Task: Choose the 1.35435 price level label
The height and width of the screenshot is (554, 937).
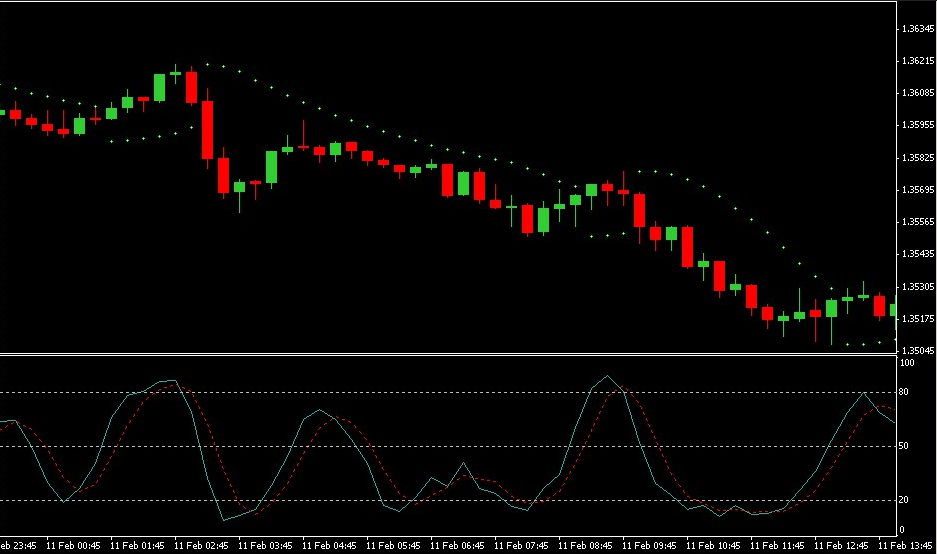Action: coord(918,254)
